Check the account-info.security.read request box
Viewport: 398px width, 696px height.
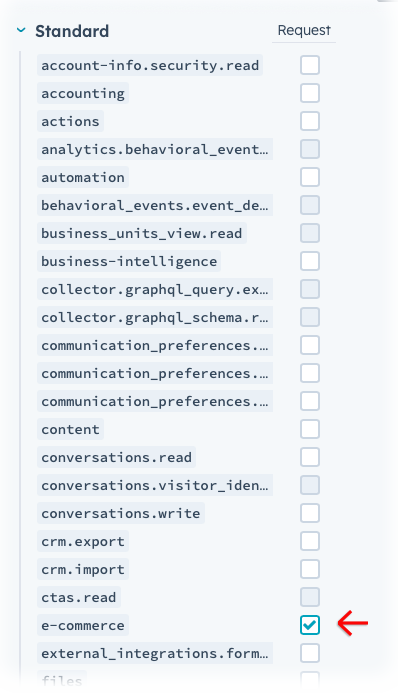[310, 65]
